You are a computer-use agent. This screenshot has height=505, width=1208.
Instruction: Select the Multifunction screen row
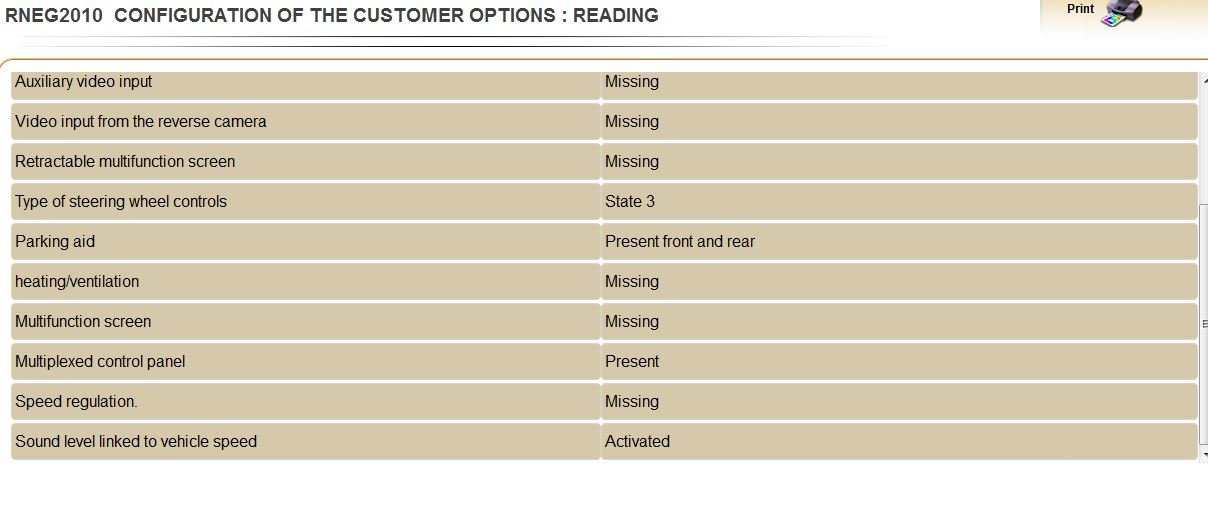click(x=604, y=322)
